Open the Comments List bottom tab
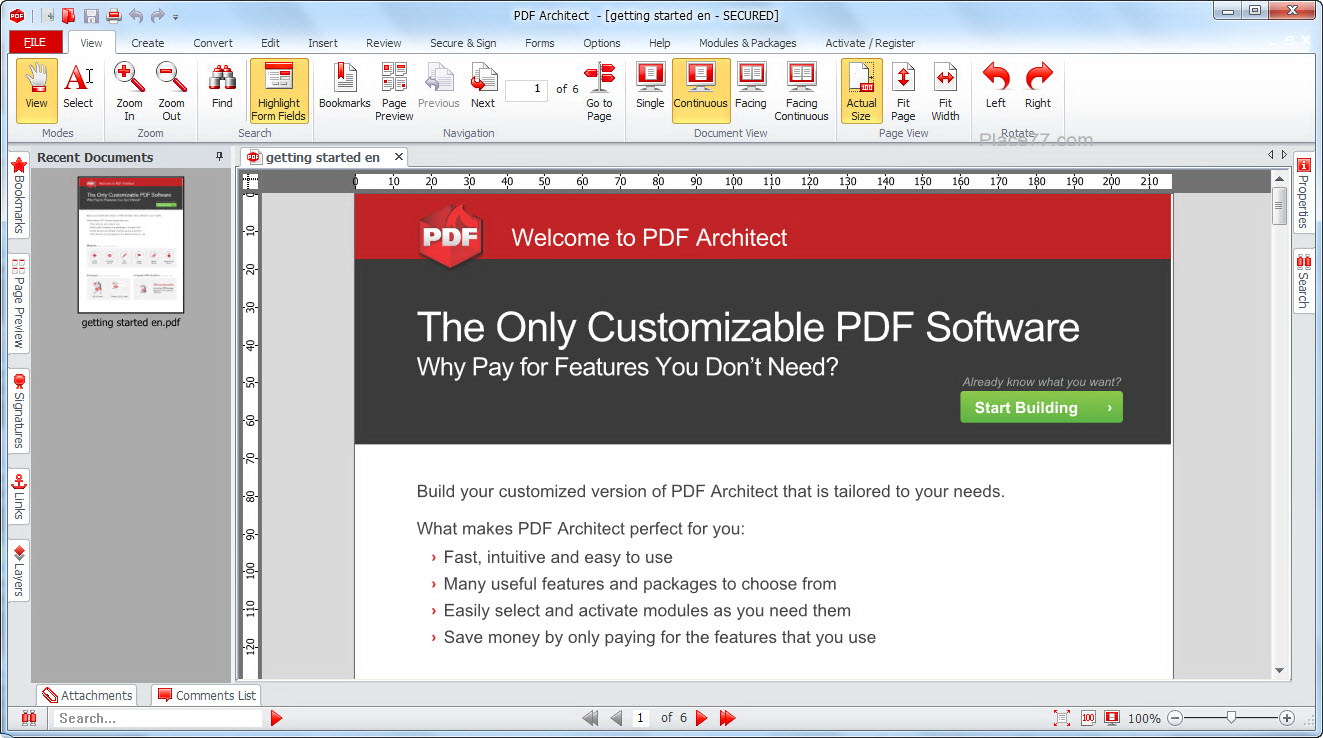The height and width of the screenshot is (738, 1323). coord(207,695)
